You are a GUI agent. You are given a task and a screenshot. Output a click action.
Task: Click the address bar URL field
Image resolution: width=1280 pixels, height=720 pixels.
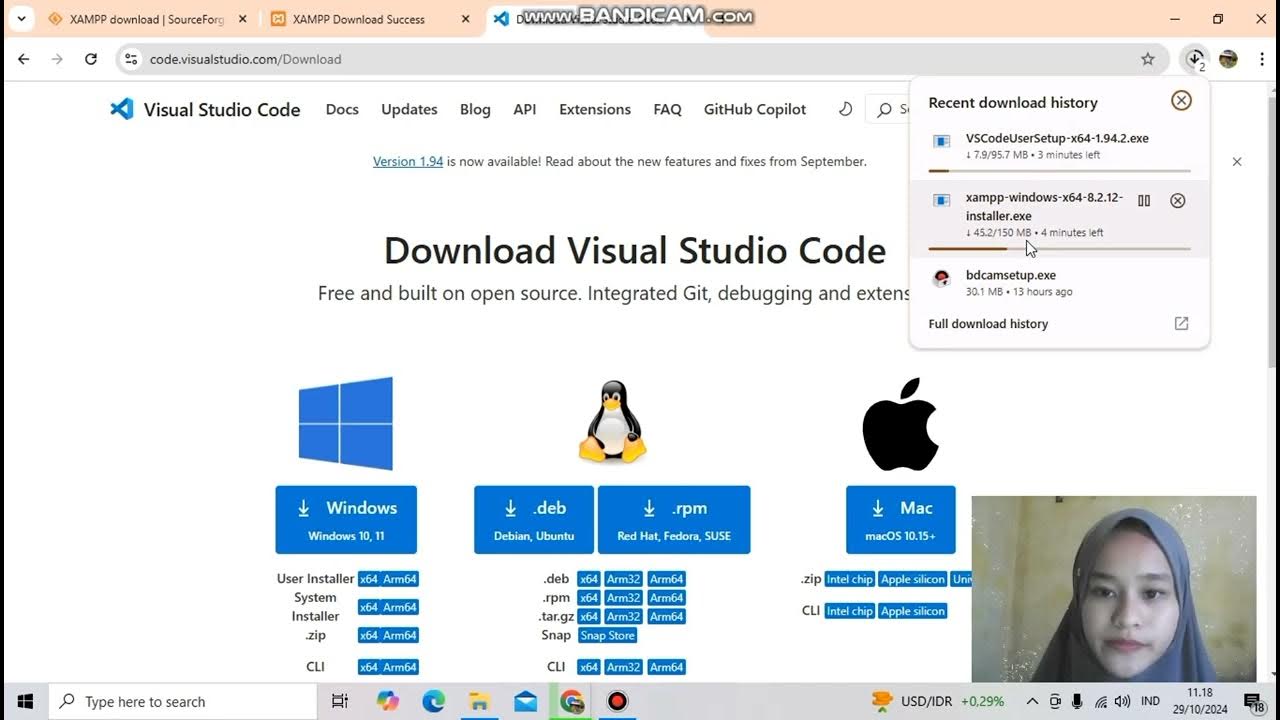coord(640,59)
